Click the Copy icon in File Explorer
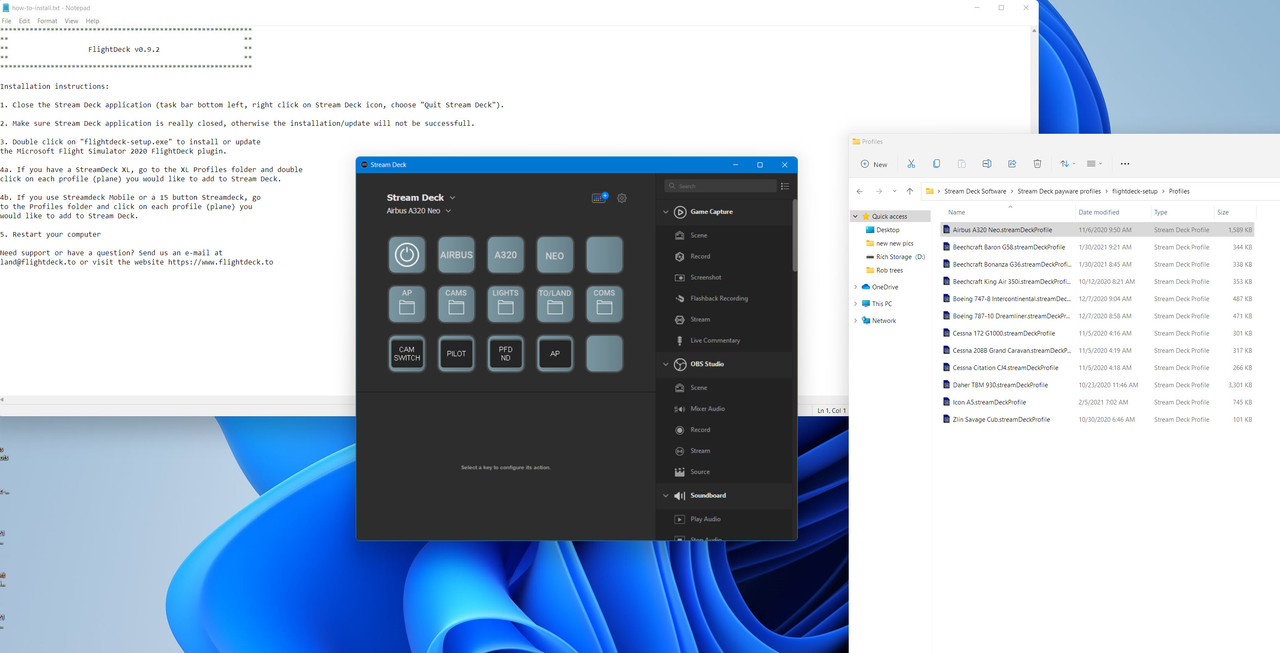 click(x=936, y=164)
